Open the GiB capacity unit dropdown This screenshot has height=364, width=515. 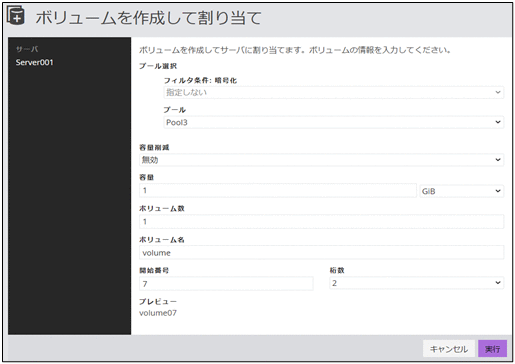coord(462,191)
